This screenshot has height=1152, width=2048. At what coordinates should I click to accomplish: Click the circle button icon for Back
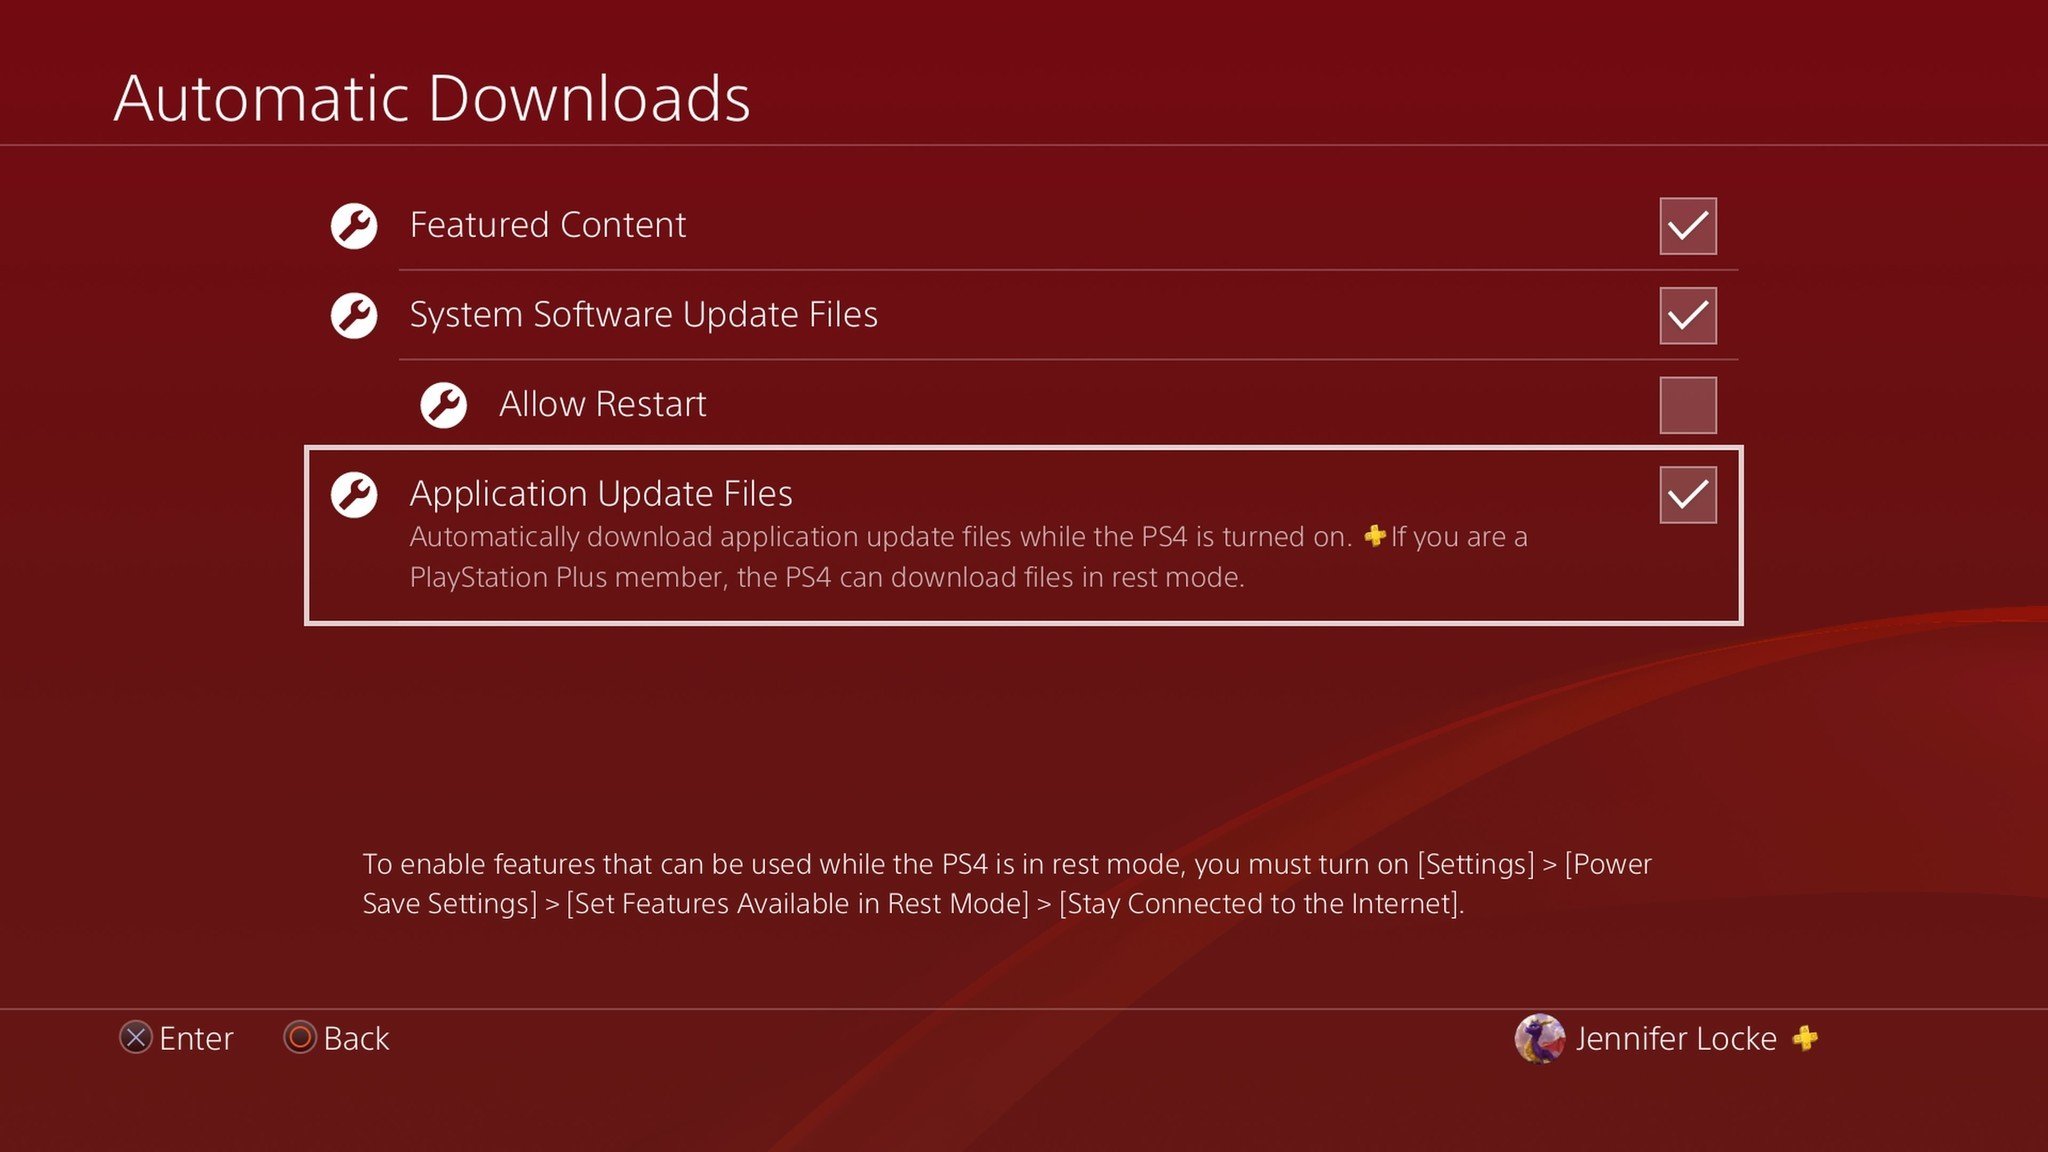tap(300, 1038)
